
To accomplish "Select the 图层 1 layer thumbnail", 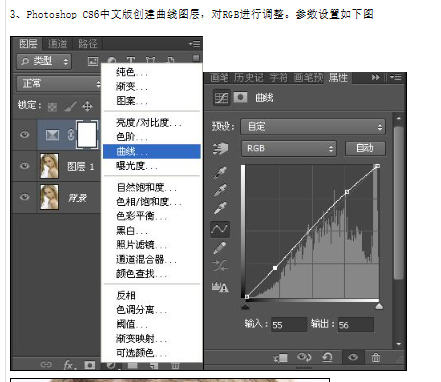I will pos(49,166).
